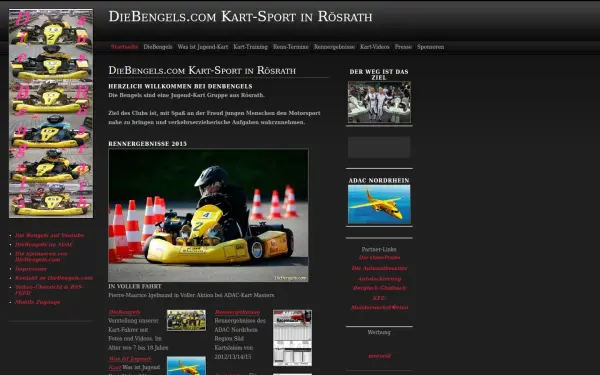Open the red Was ist Jugend-Kart link
The height and width of the screenshot is (375, 600).
(130, 363)
